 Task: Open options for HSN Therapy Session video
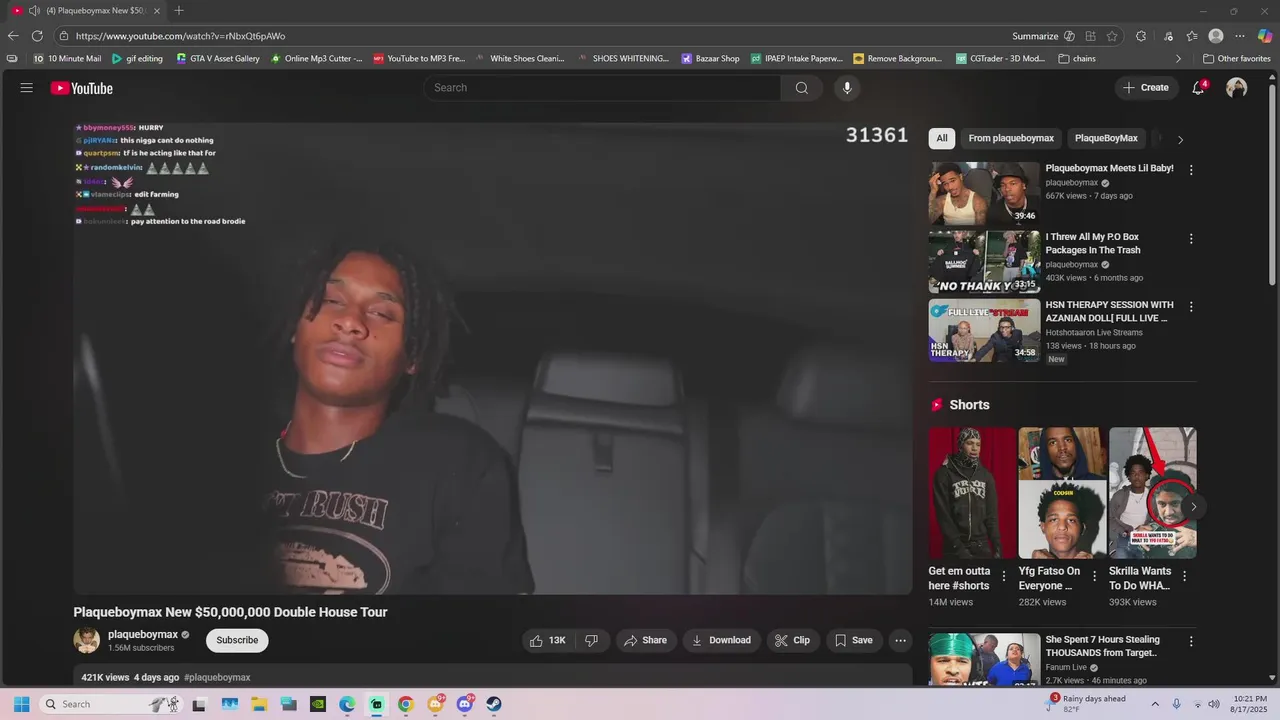[1191, 307]
